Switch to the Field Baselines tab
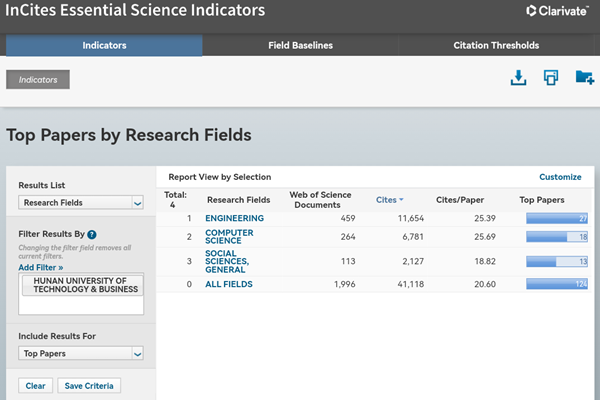This screenshot has width=600, height=400. coord(300,45)
